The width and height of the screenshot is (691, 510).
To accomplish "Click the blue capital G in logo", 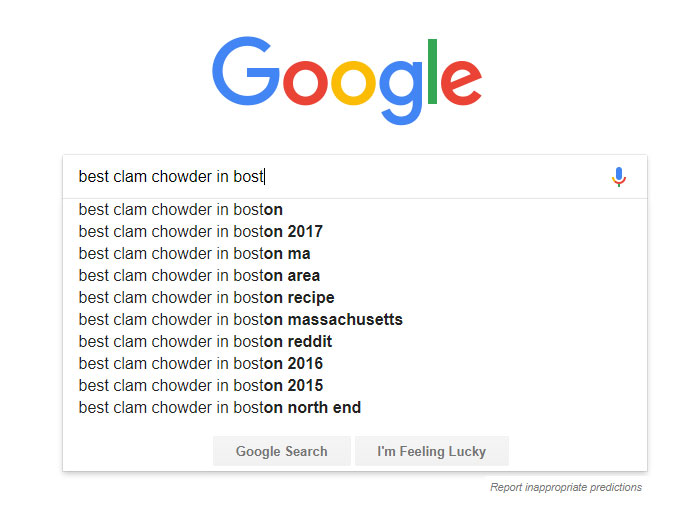I will click(x=246, y=71).
